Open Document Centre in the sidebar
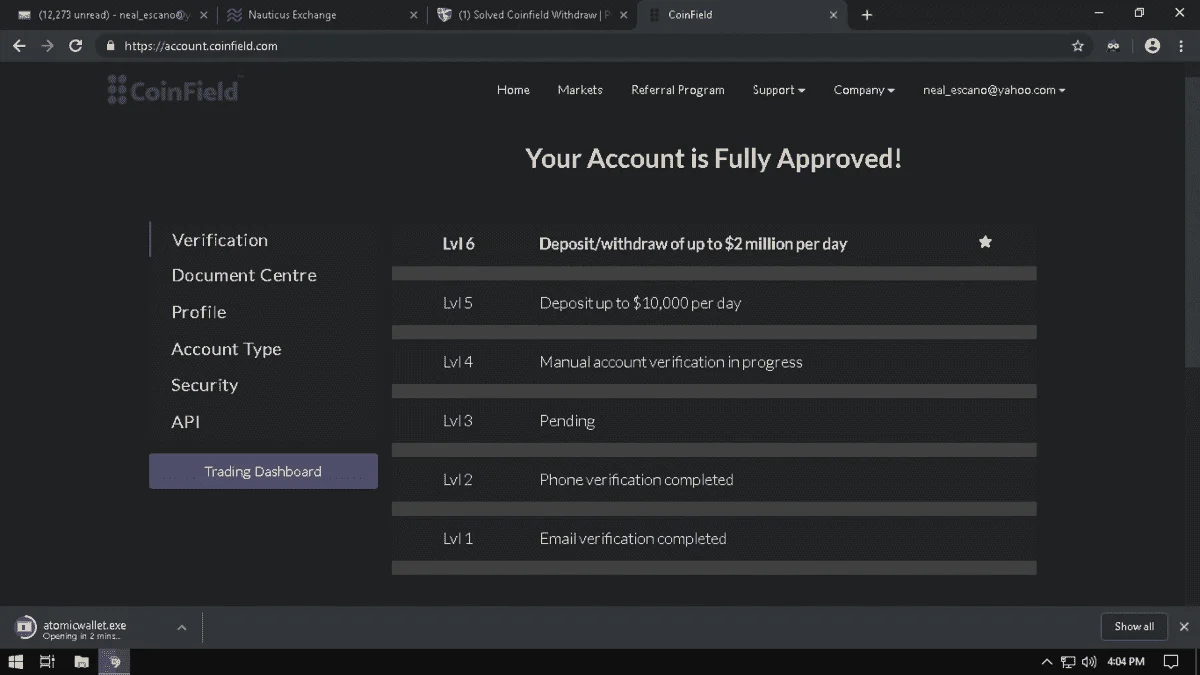Image resolution: width=1200 pixels, height=675 pixels. click(x=244, y=275)
